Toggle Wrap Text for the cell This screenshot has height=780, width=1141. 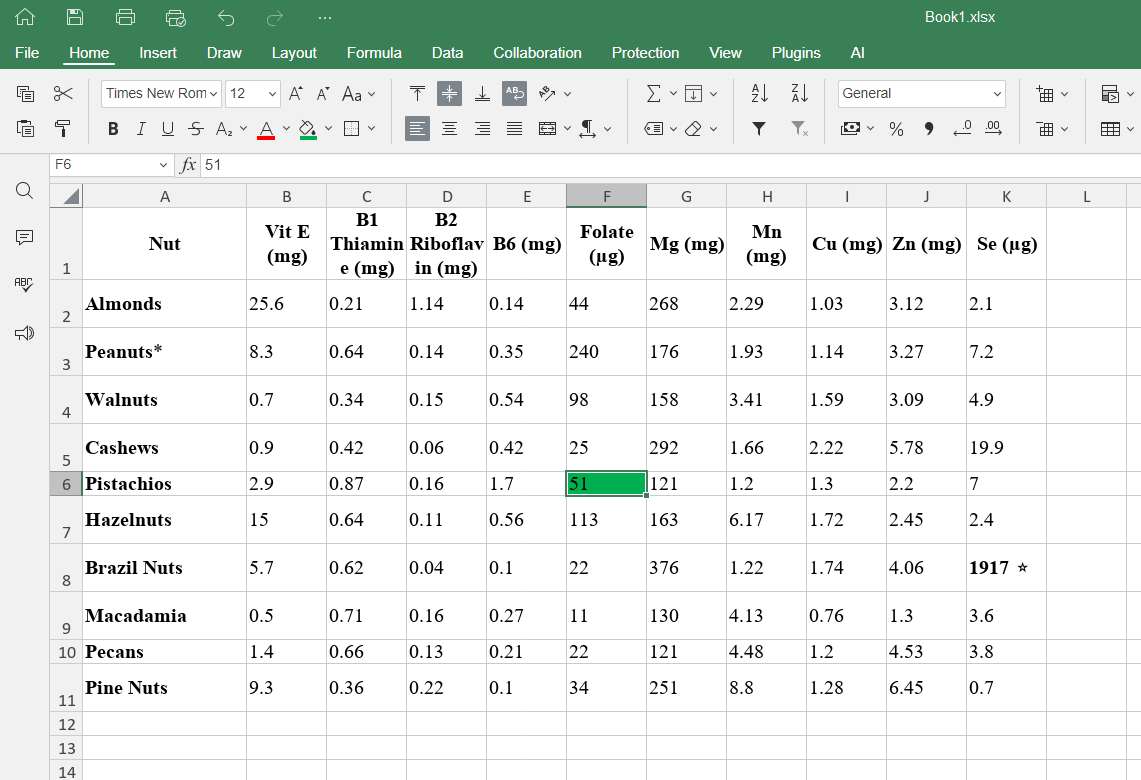[x=514, y=94]
